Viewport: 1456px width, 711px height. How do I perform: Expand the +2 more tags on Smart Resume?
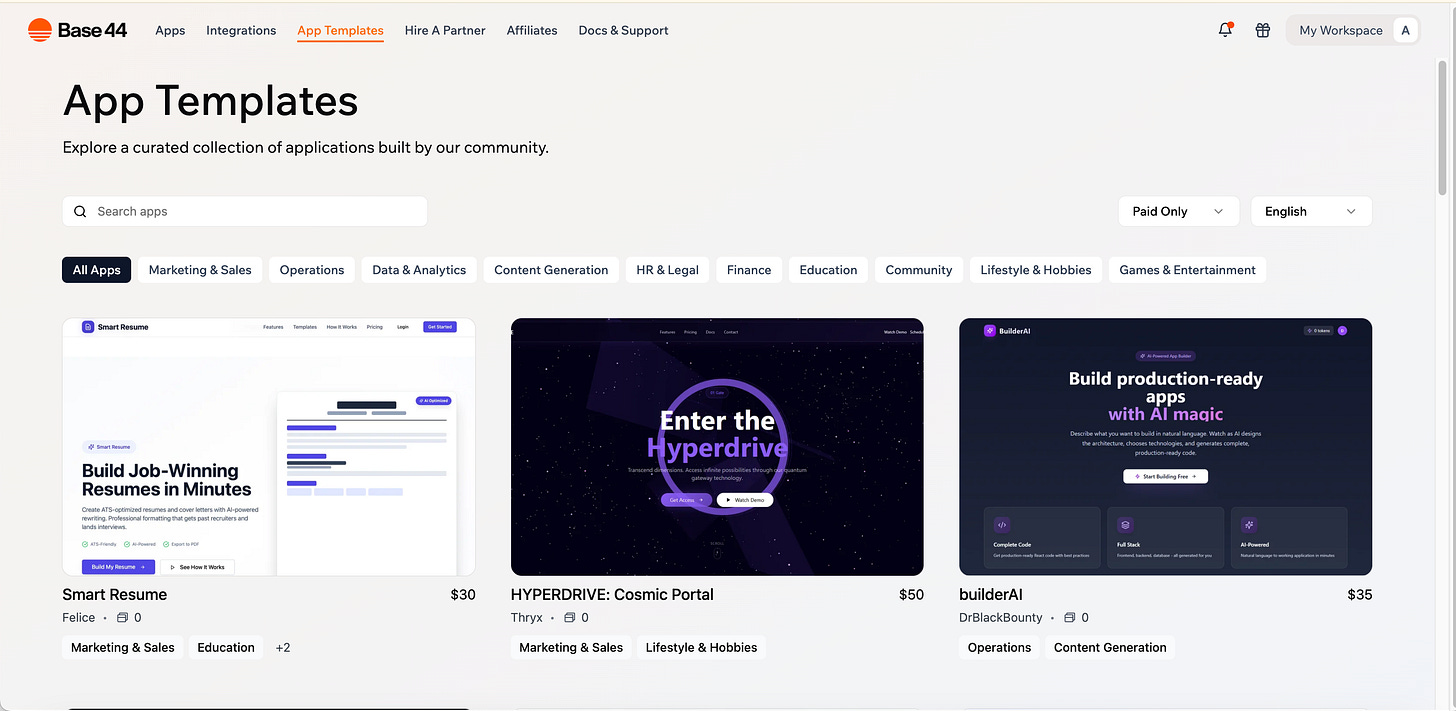tap(283, 647)
